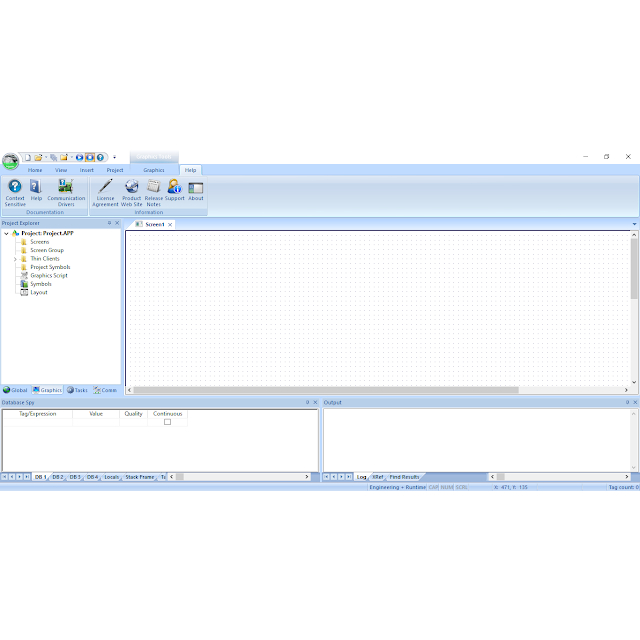Switch to the Graphics ribbon tab
This screenshot has width=640, height=640.
click(x=154, y=170)
